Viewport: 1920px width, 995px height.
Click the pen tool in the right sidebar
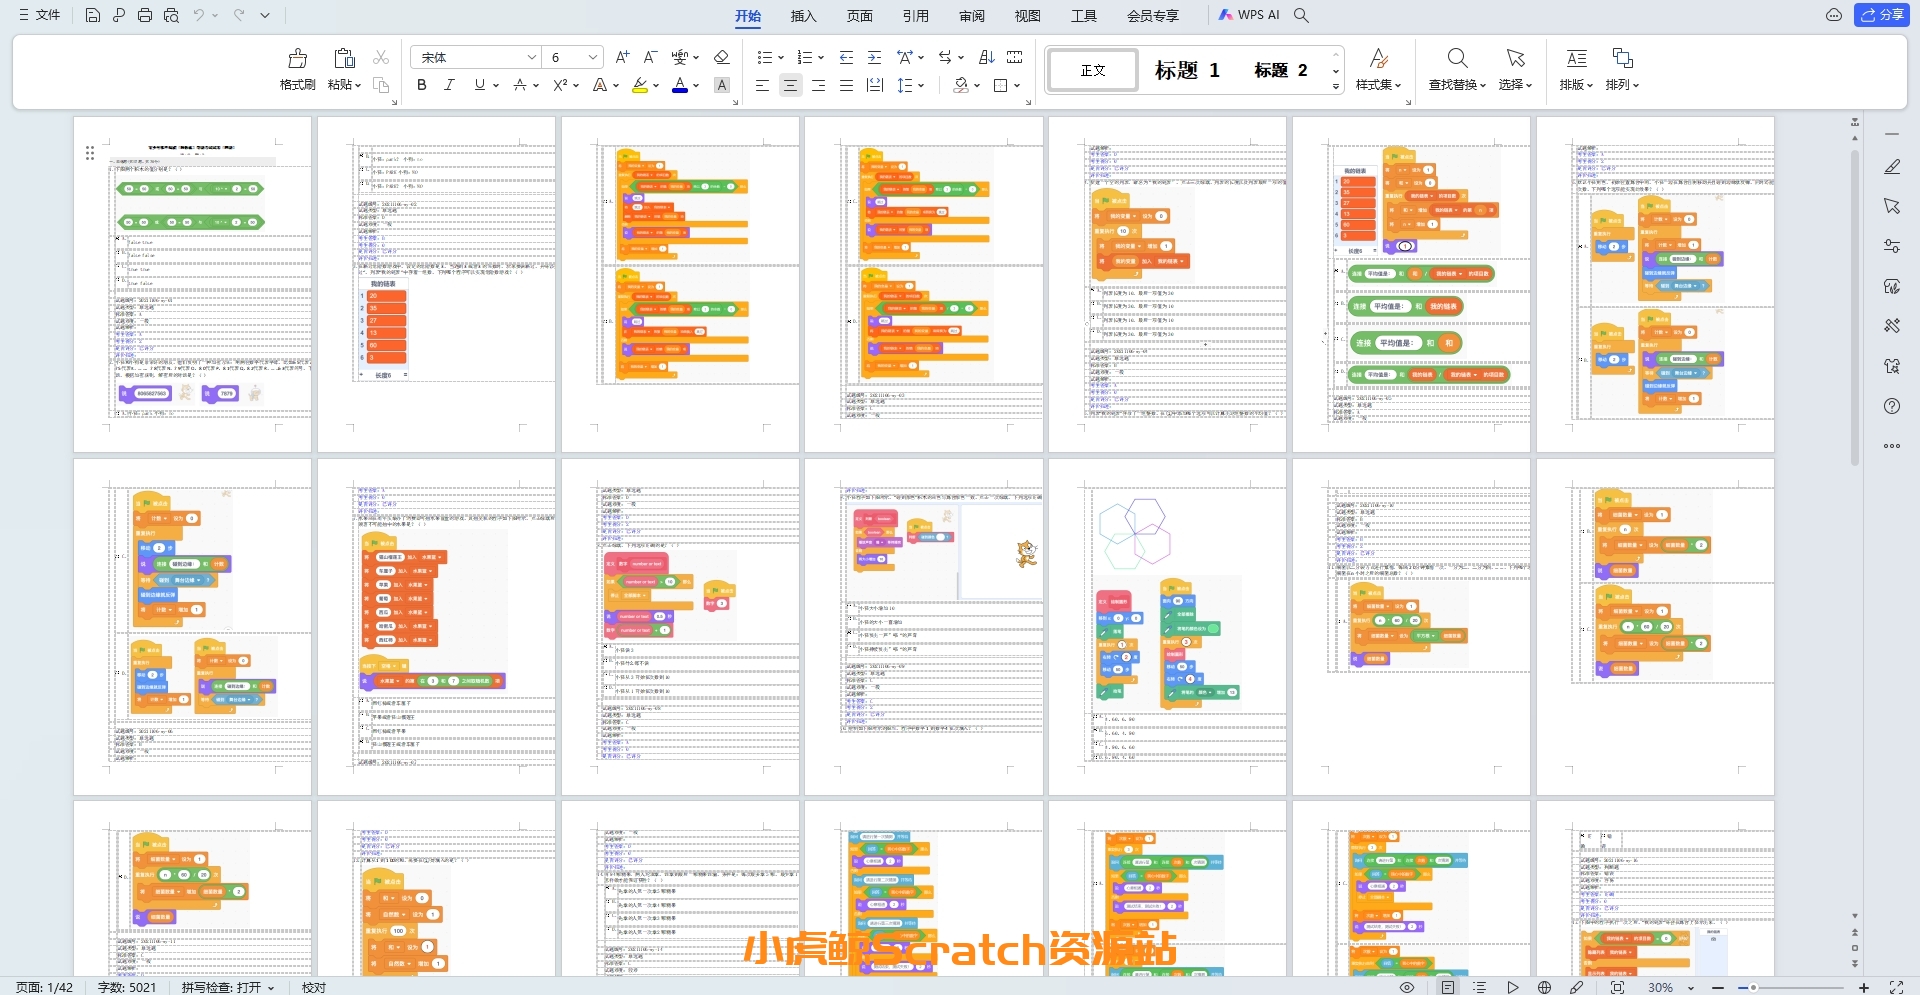pos(1892,167)
